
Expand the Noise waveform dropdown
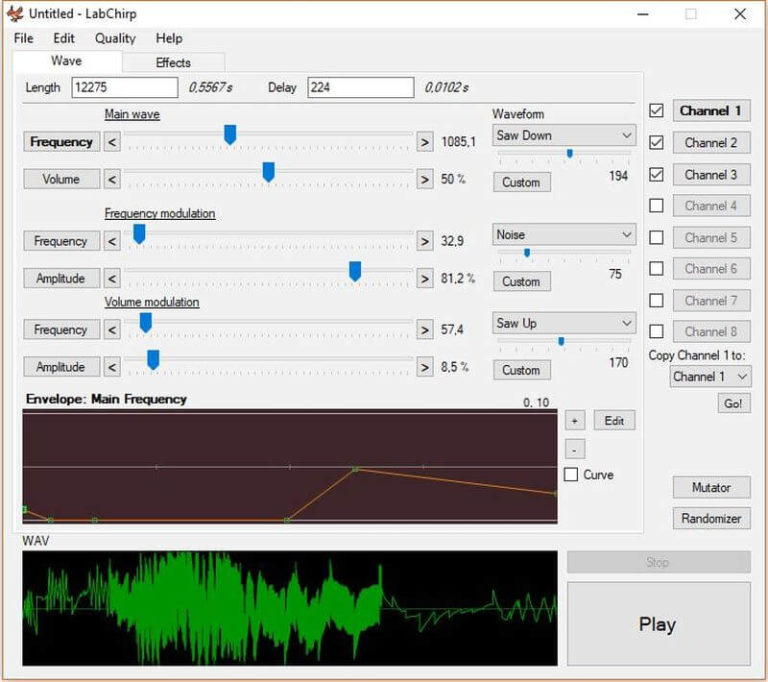point(564,234)
